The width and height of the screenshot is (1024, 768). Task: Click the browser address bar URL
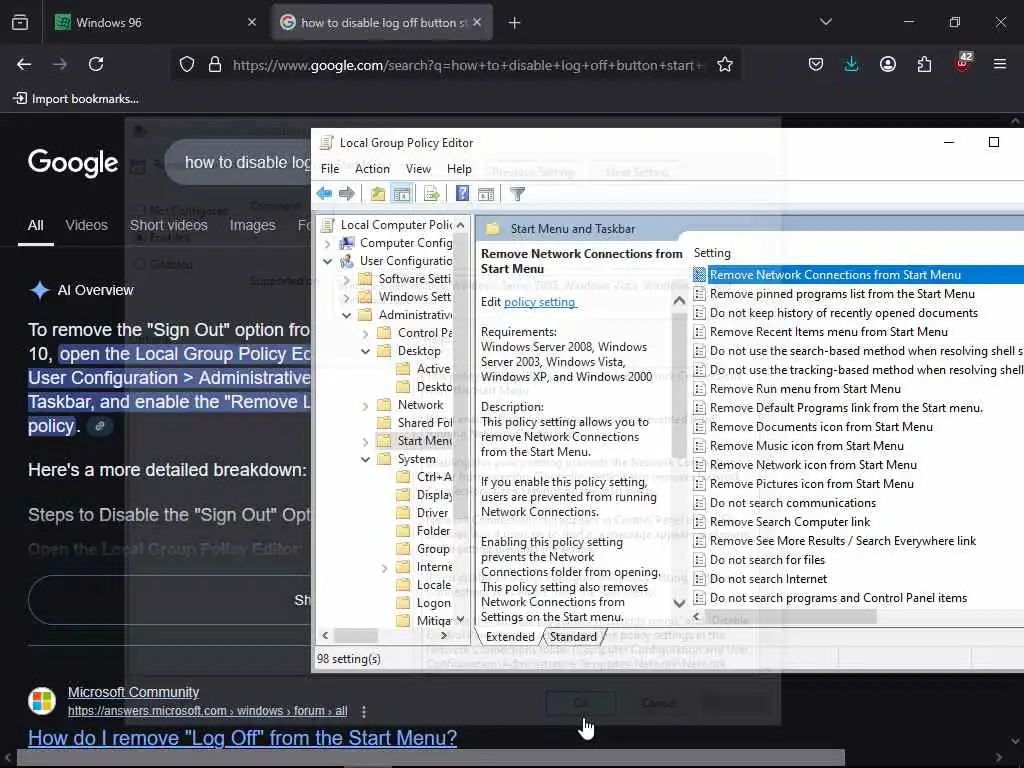468,65
